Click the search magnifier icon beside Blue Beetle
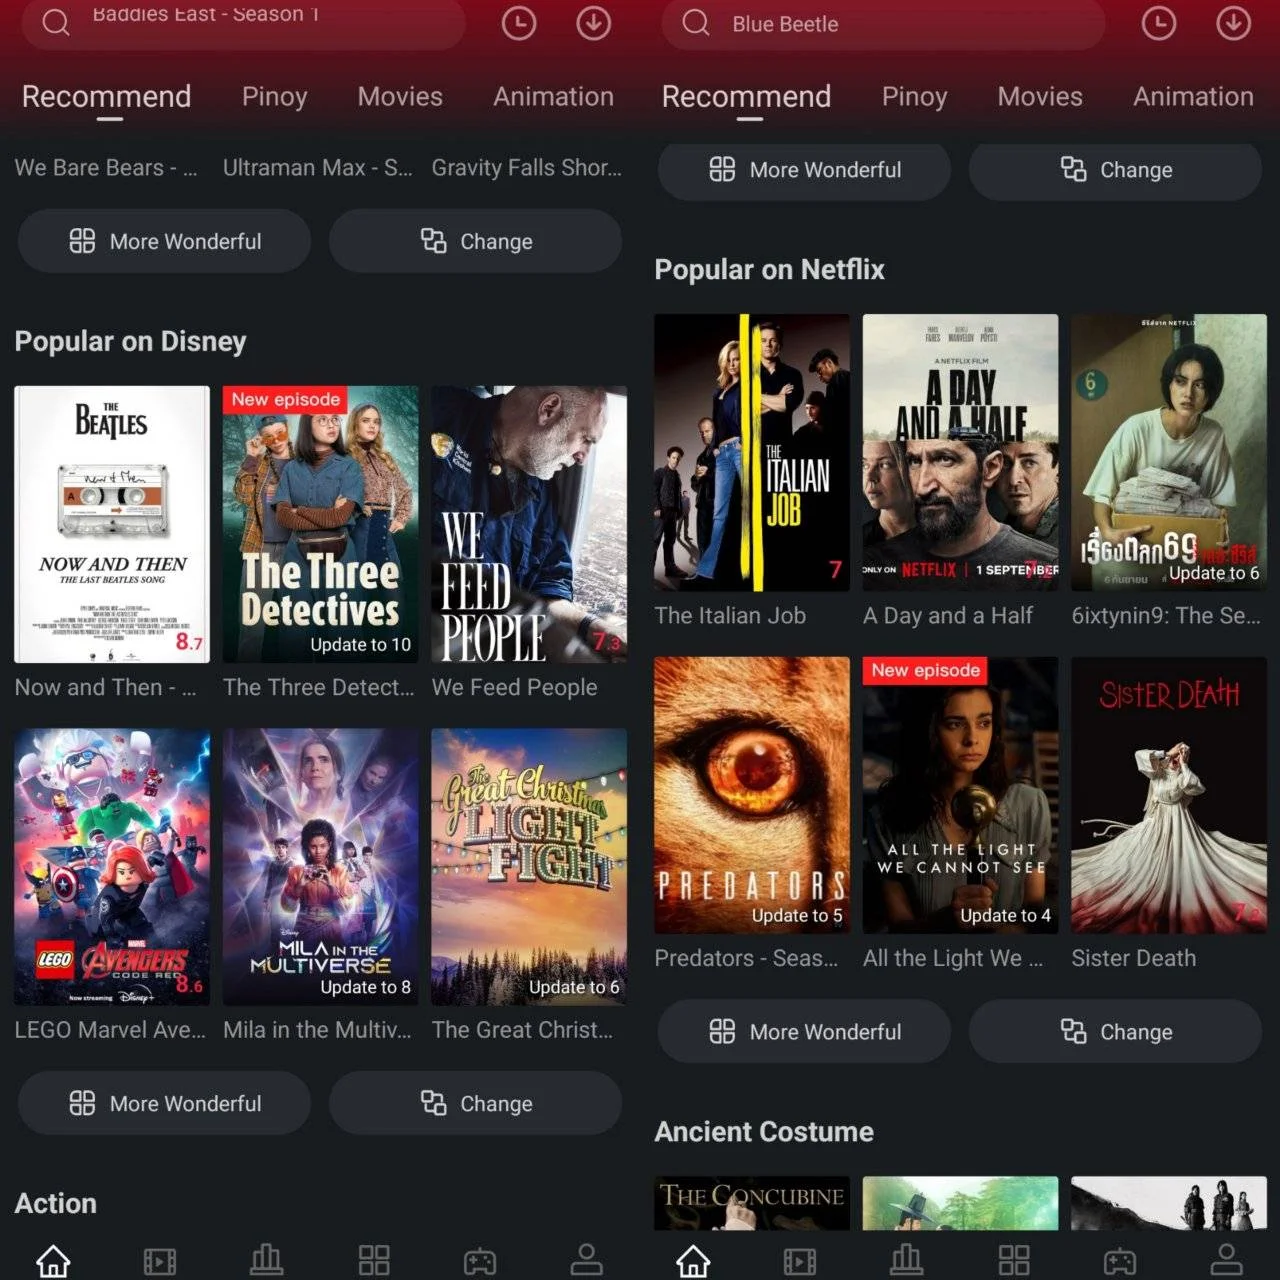 coord(696,22)
